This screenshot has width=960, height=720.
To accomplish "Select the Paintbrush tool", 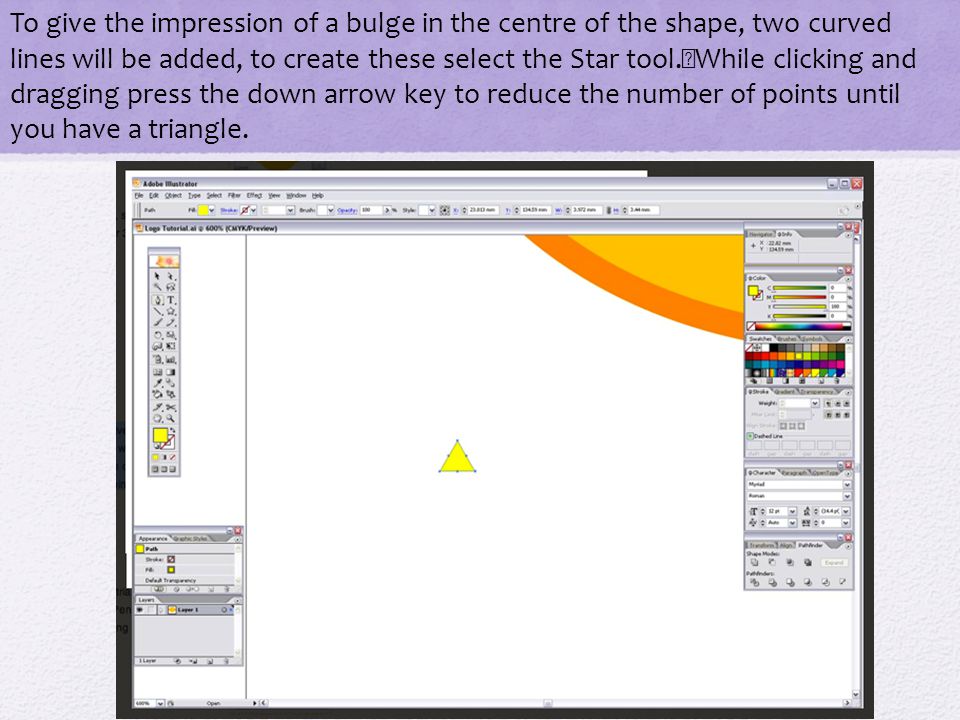I will [157, 323].
